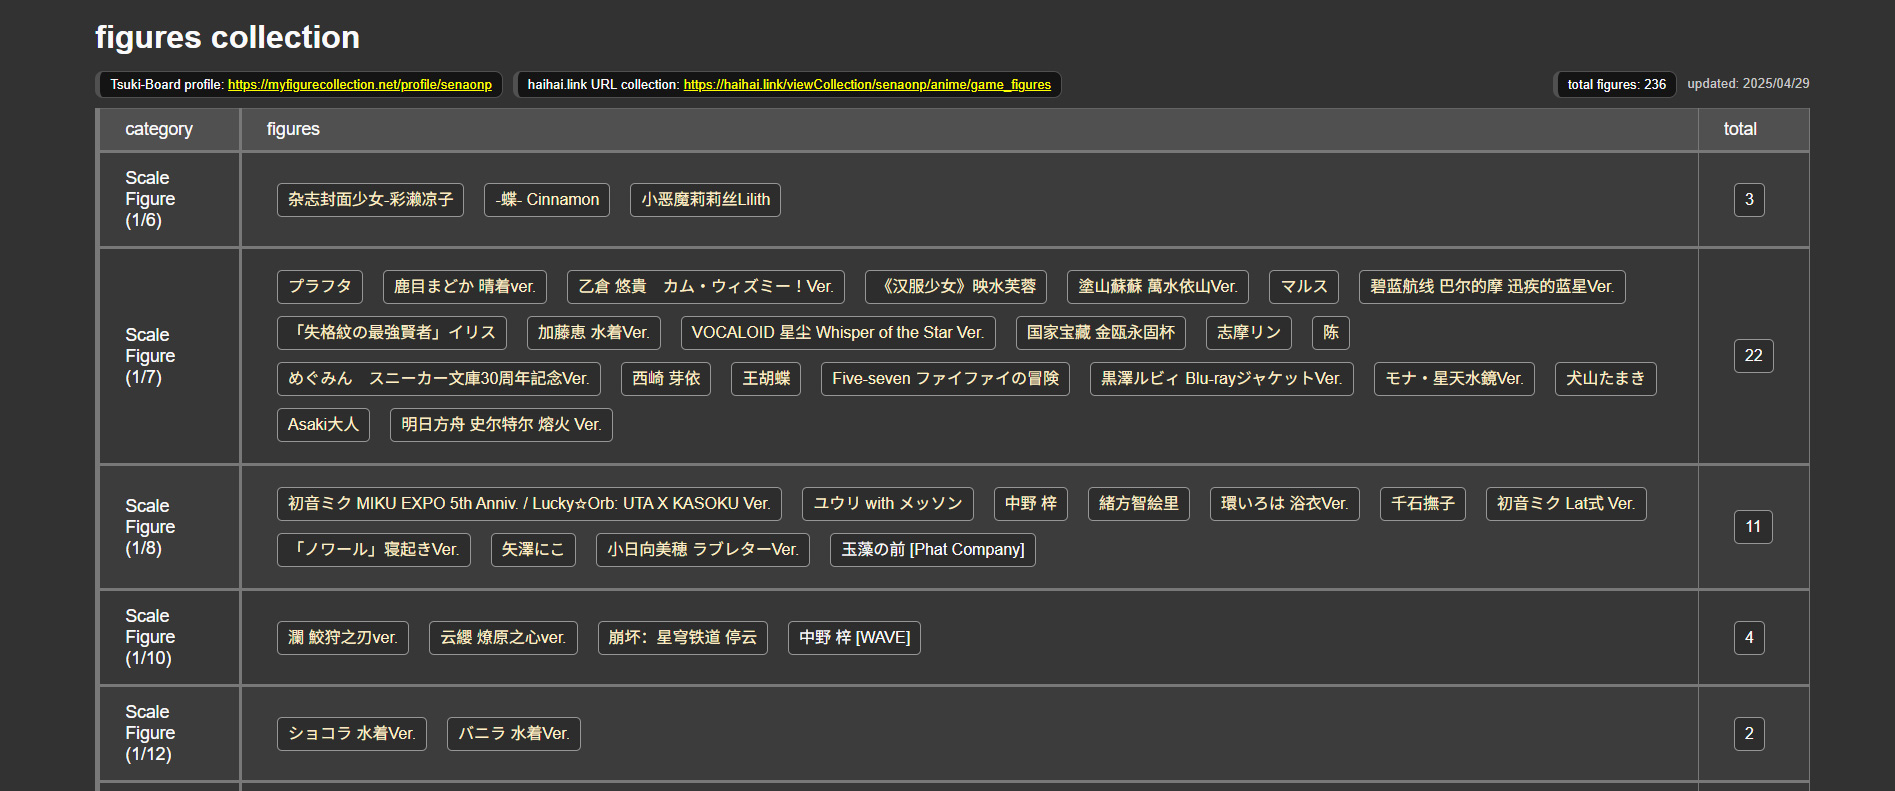Screen dimensions: 1895x791
Task: Select '初音ミク Lat式 Ver.' figure tag
Action: click(x=1565, y=504)
